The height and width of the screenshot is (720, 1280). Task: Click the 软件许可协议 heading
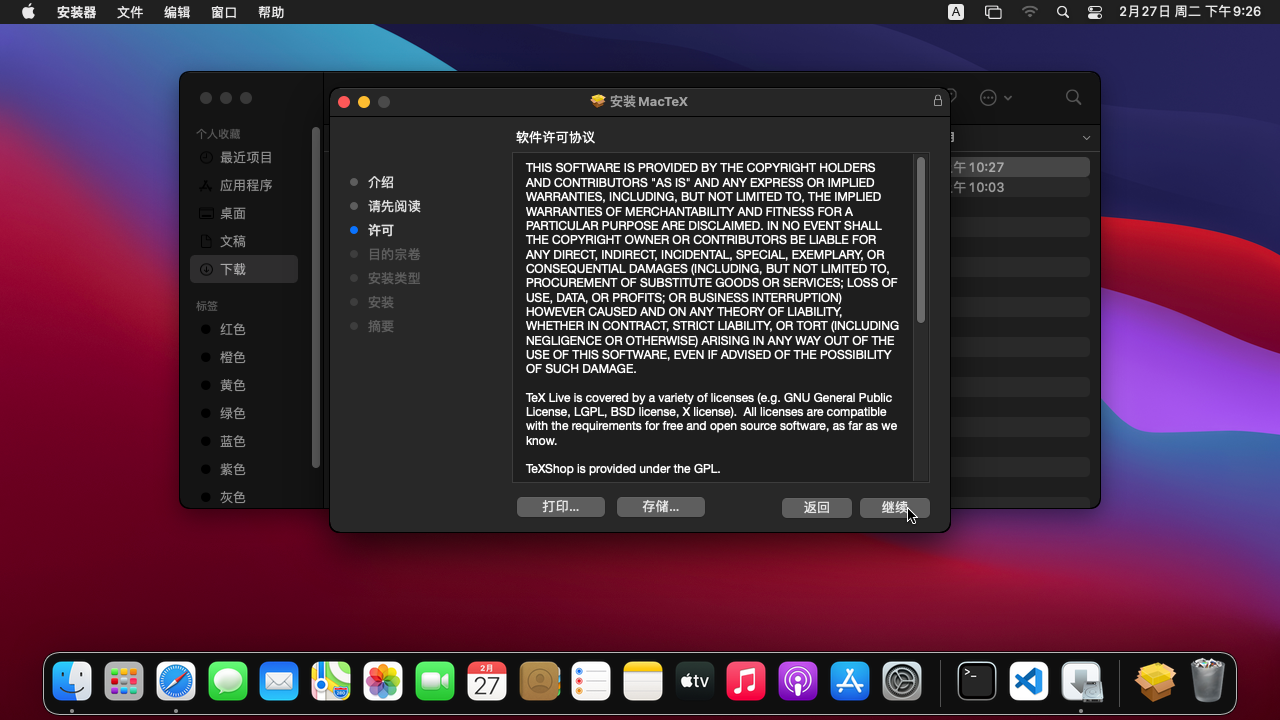coord(555,137)
